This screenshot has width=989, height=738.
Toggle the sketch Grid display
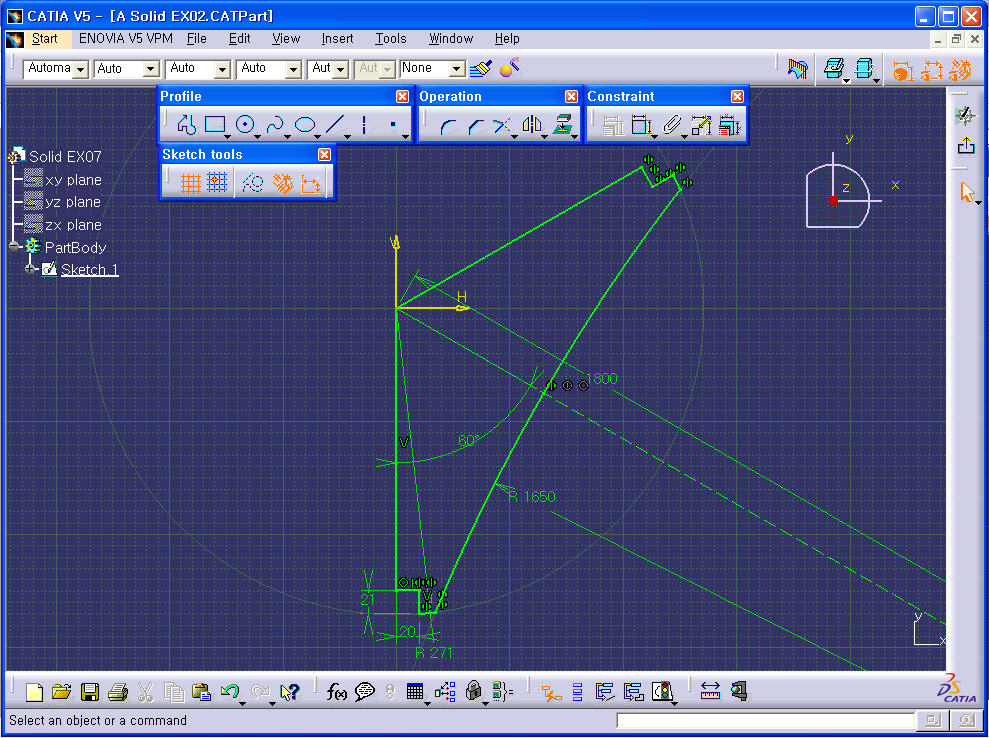point(191,183)
